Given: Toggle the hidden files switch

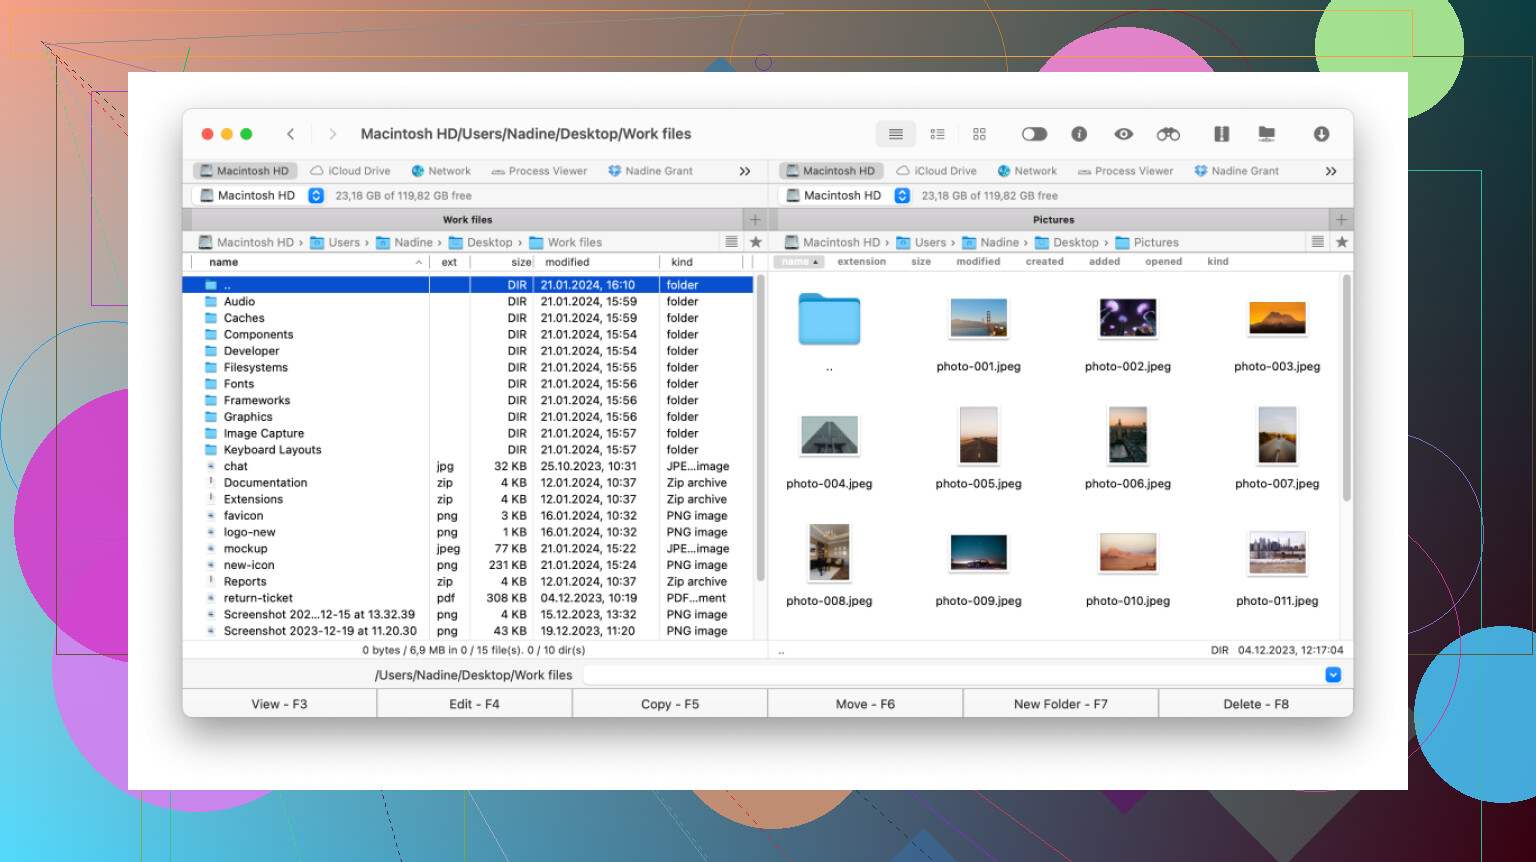Looking at the screenshot, I should (1034, 134).
